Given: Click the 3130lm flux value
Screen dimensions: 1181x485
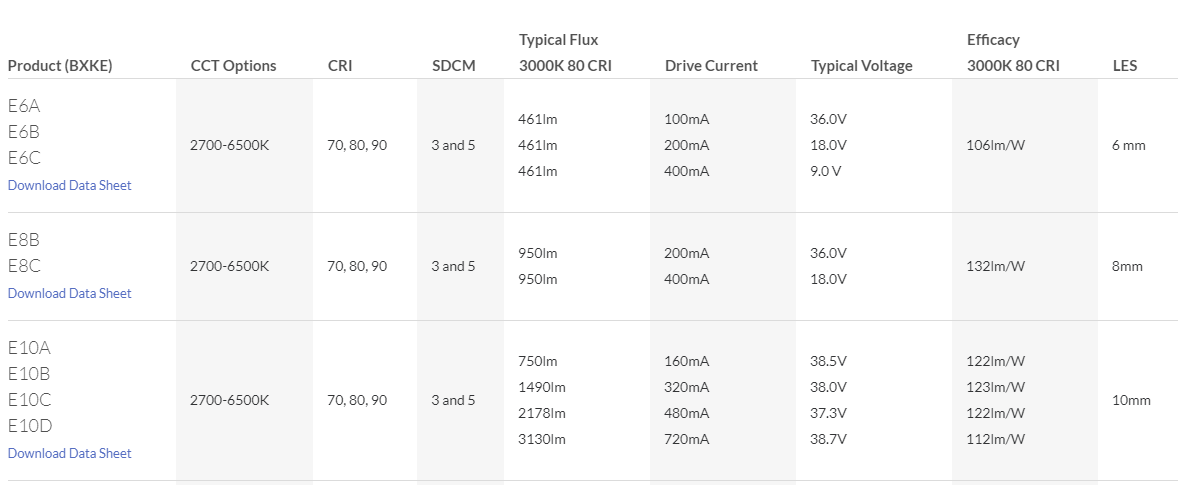Looking at the screenshot, I should pyautogui.click(x=542, y=439).
